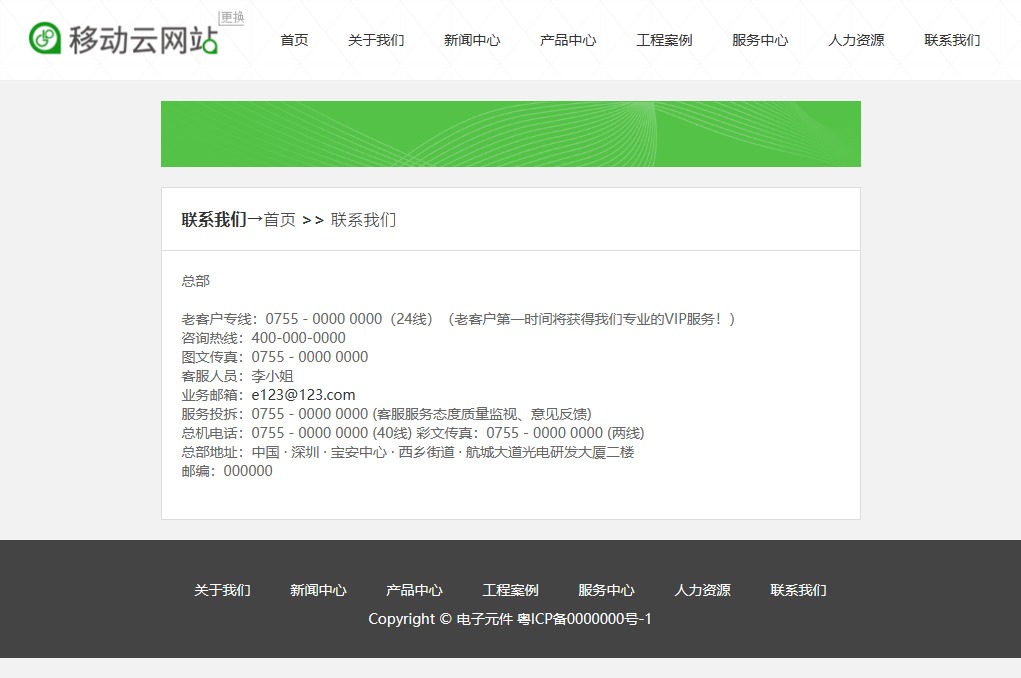Open 人力资源 in the top navigation
The width and height of the screenshot is (1021, 678).
point(856,40)
